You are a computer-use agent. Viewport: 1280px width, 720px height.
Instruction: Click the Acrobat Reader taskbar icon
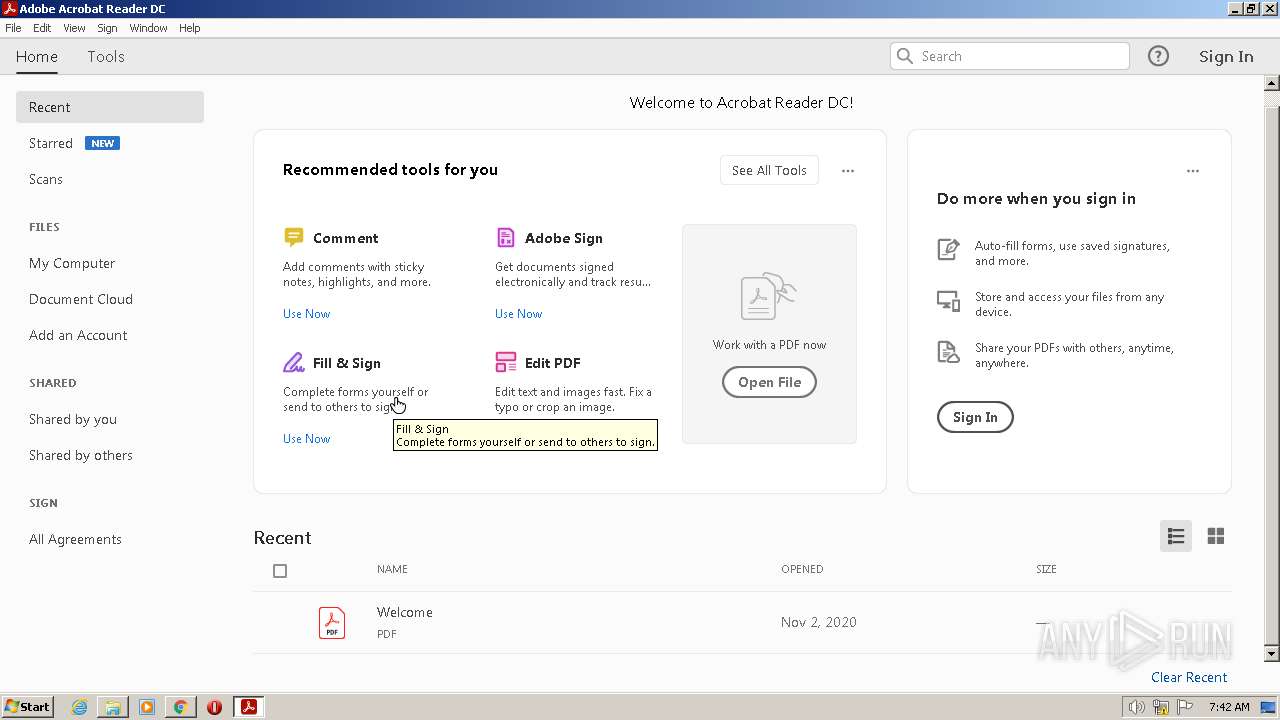[248, 707]
